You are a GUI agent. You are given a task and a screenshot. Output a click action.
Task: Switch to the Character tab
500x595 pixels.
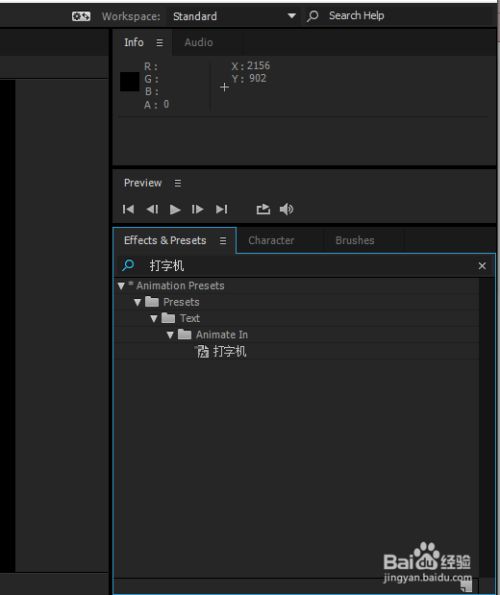(x=271, y=241)
